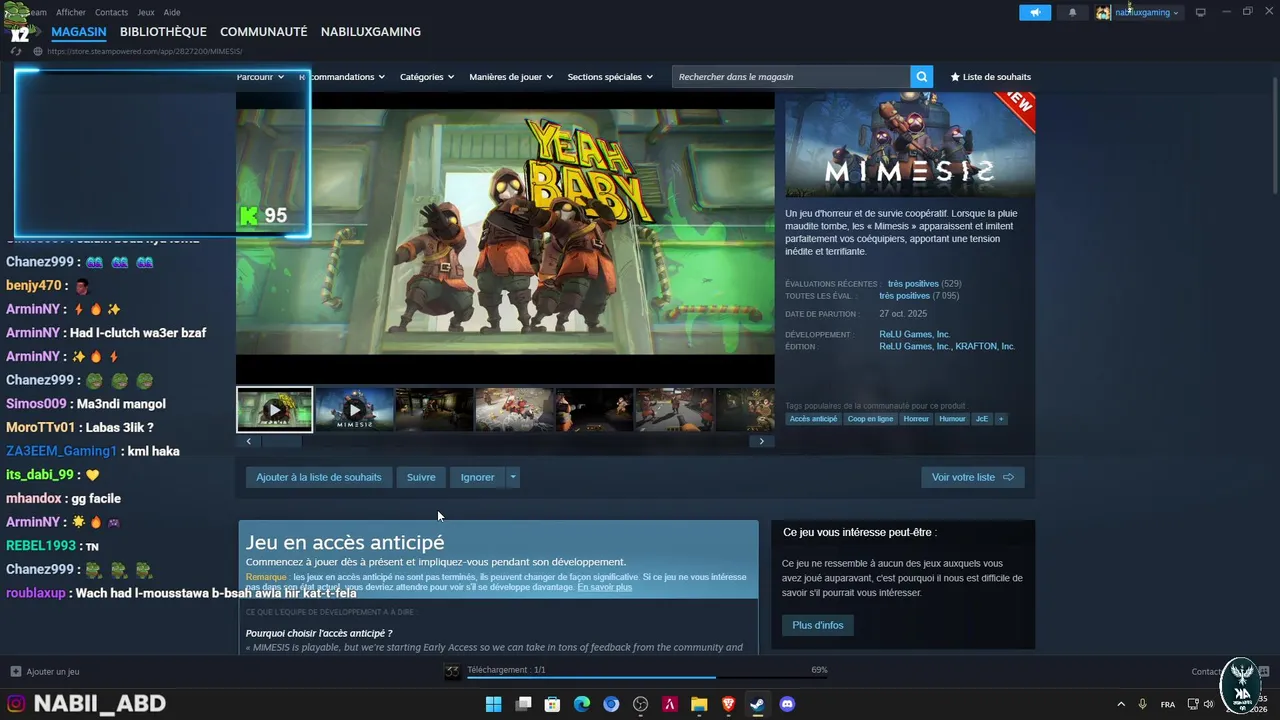Open Microsoft Edge from the taskbar

(582, 704)
